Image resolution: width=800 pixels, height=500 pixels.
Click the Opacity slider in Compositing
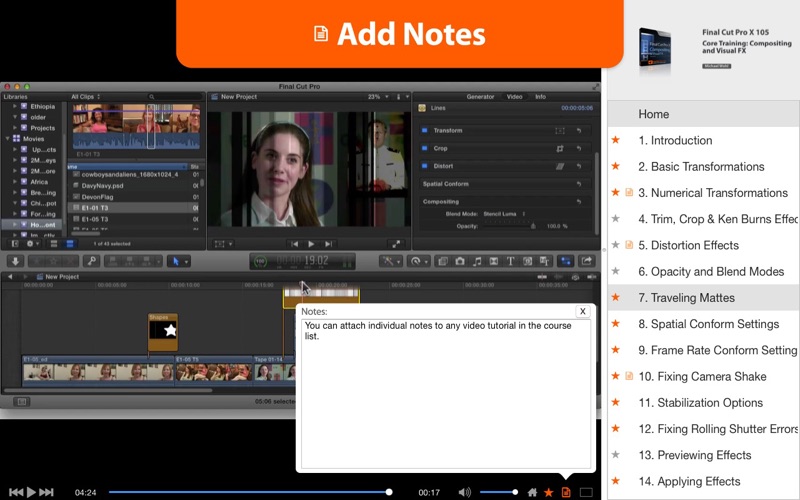[x=509, y=226]
